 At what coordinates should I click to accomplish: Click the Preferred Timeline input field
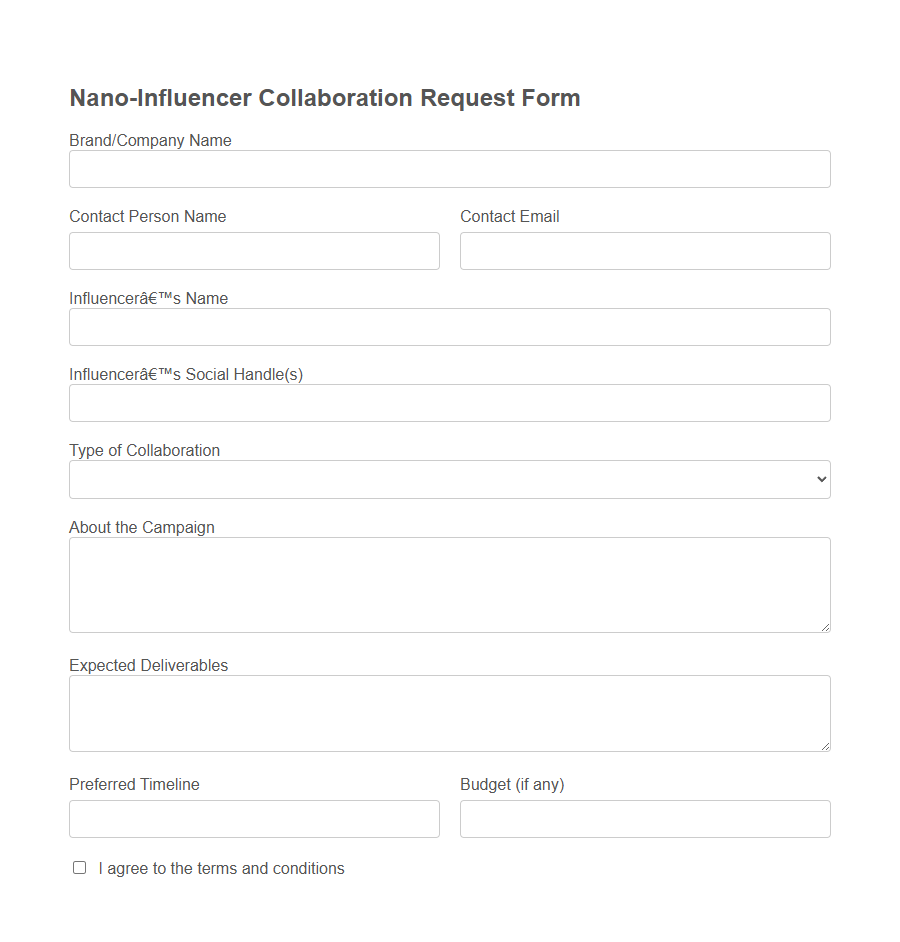254,818
